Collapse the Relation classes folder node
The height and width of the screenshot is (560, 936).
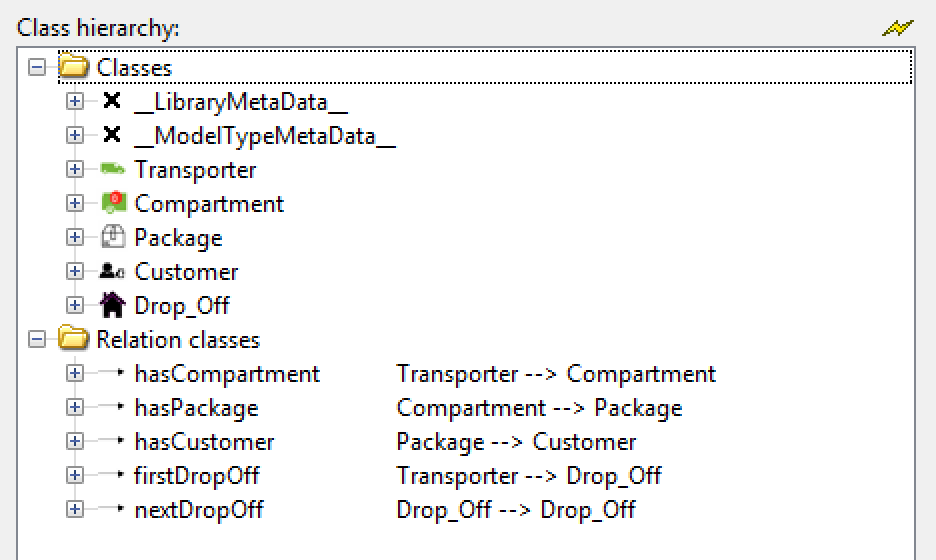coord(37,339)
